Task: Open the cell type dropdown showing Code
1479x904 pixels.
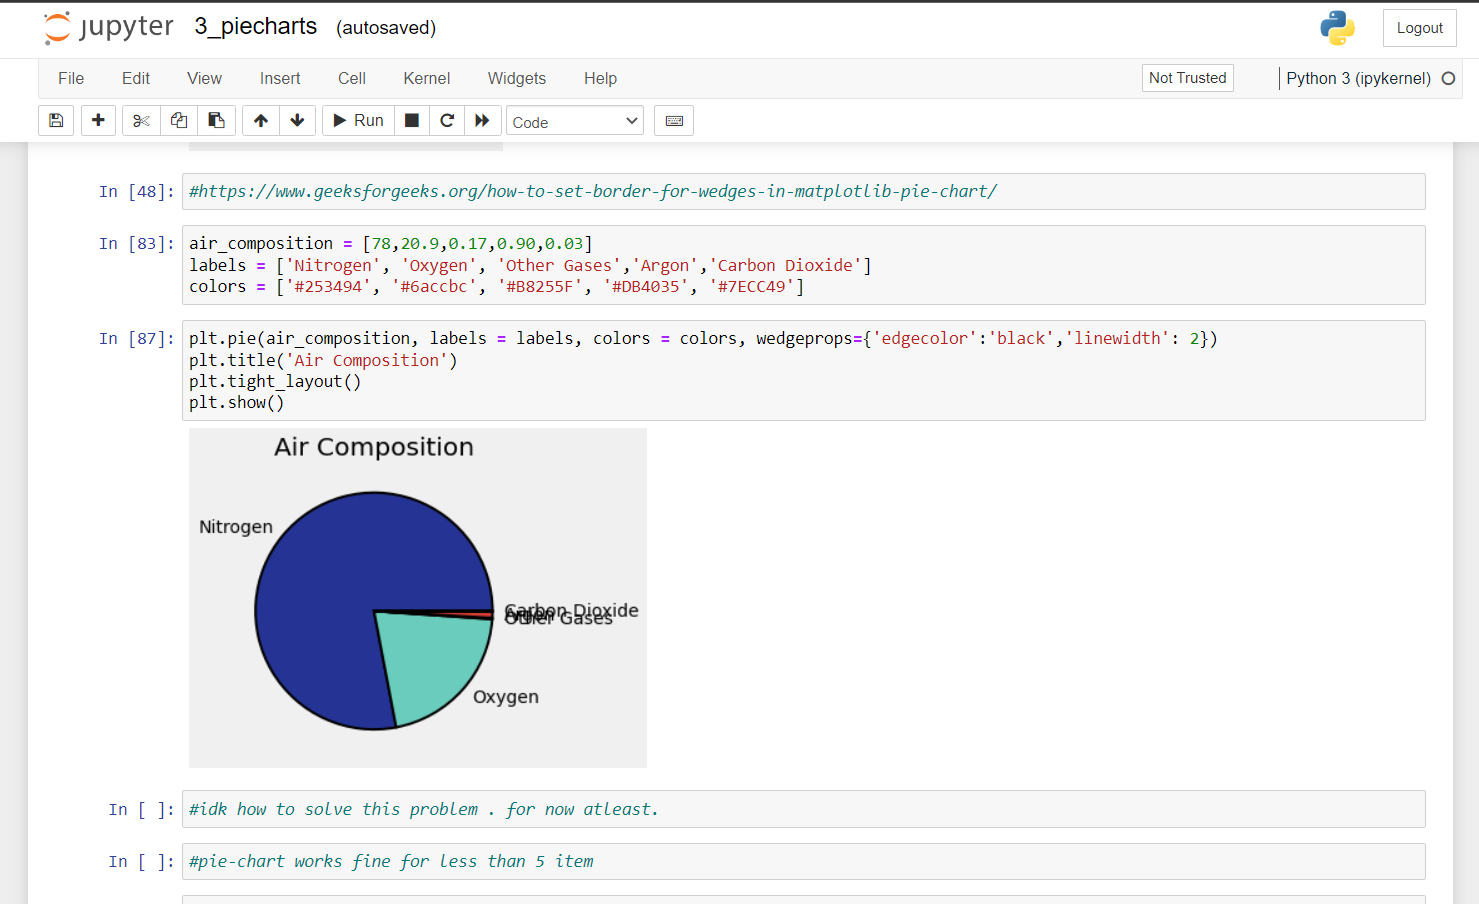Action: 574,120
